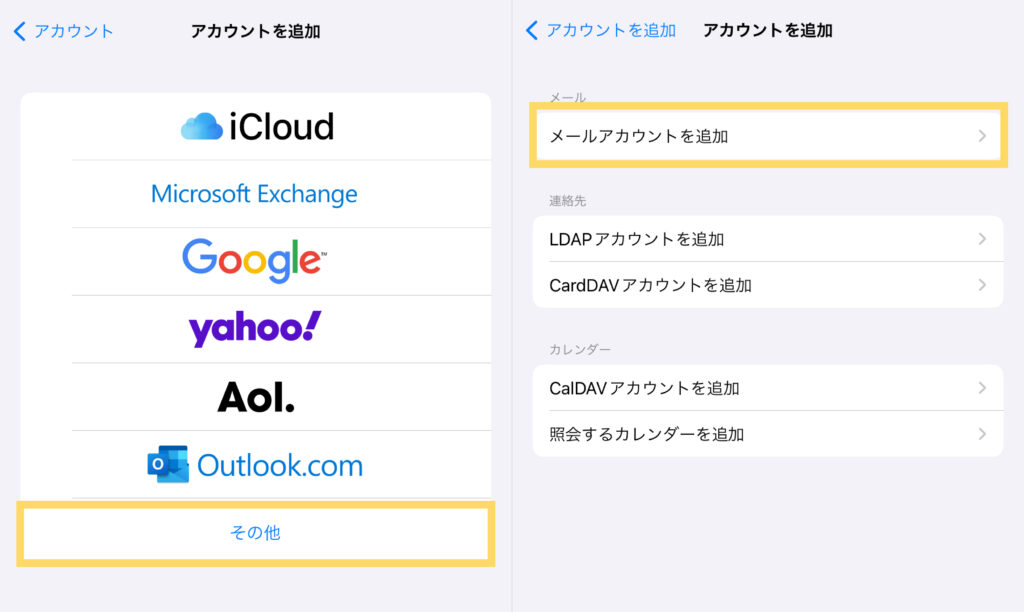Tap the back chevron beside アカウント
Image resolution: width=1024 pixels, height=612 pixels.
coord(20,31)
